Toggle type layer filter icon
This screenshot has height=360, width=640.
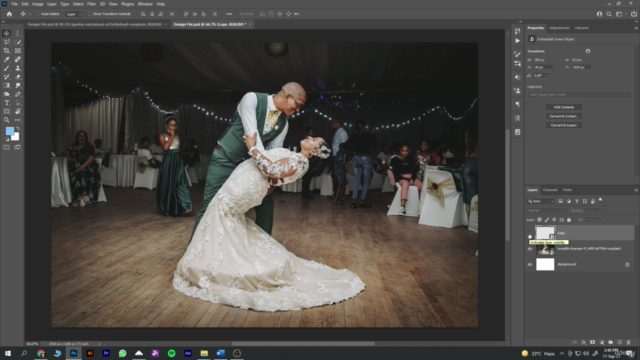(x=577, y=201)
